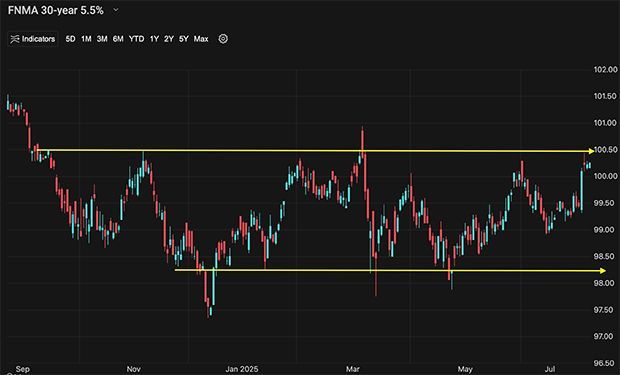Open chart settings gear icon

tap(223, 39)
